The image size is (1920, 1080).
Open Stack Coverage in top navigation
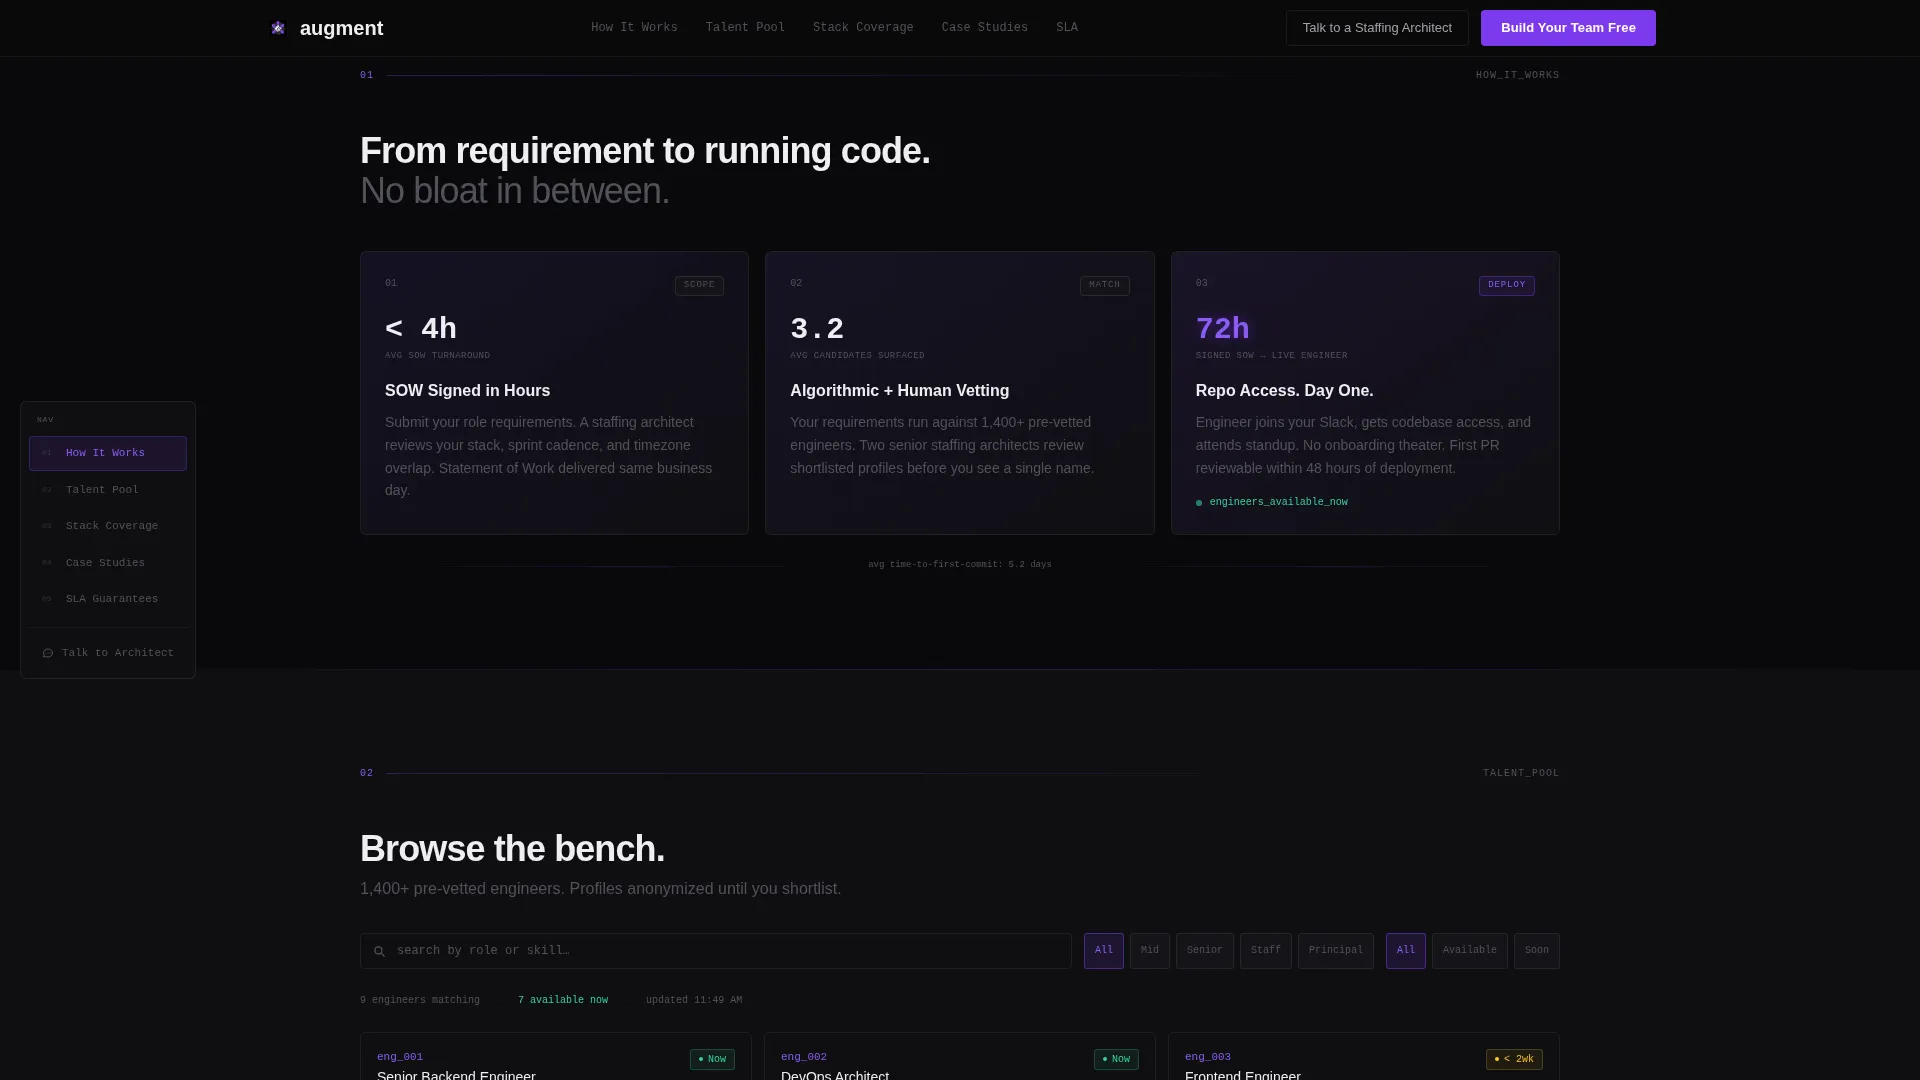[863, 28]
